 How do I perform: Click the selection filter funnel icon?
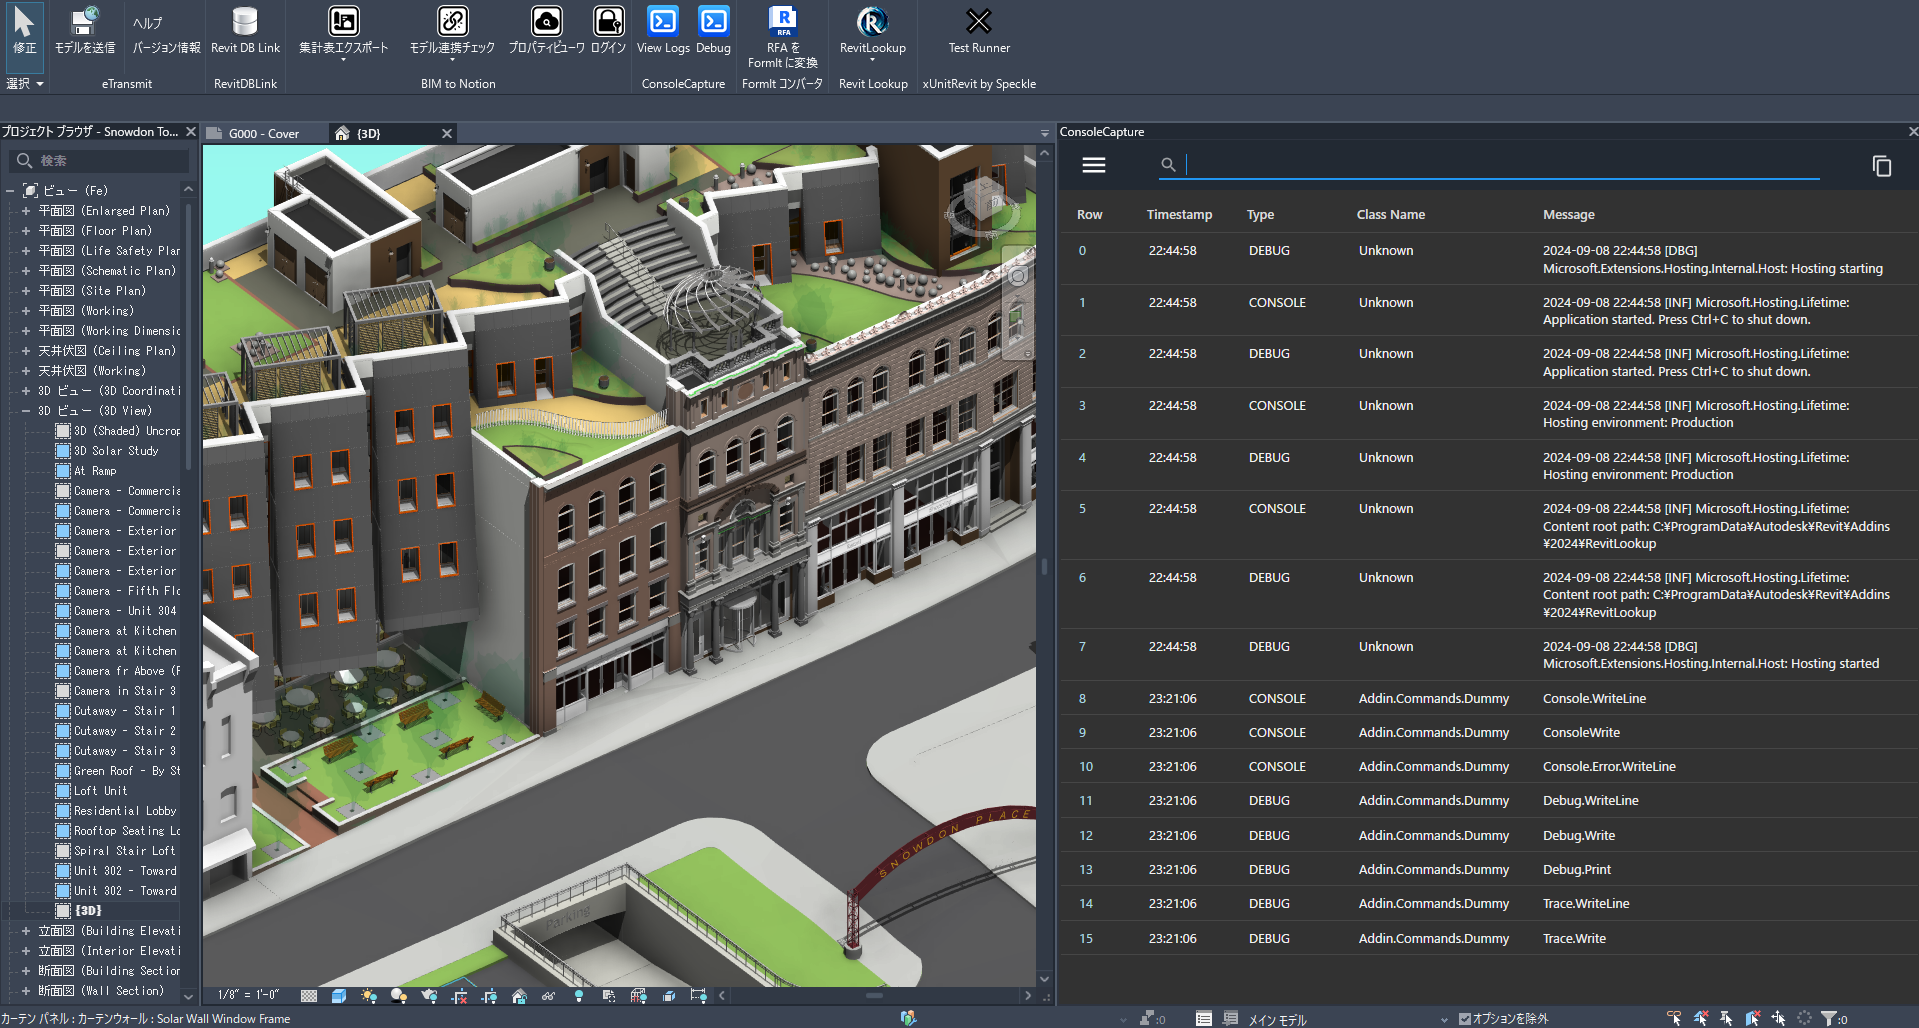point(1829,1018)
